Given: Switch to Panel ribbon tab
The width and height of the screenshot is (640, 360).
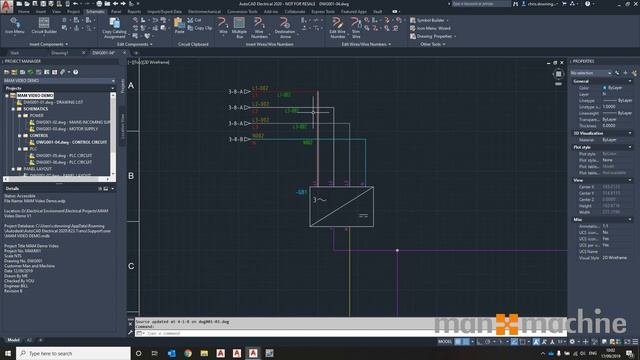Looking at the screenshot, I should pyautogui.click(x=116, y=11).
